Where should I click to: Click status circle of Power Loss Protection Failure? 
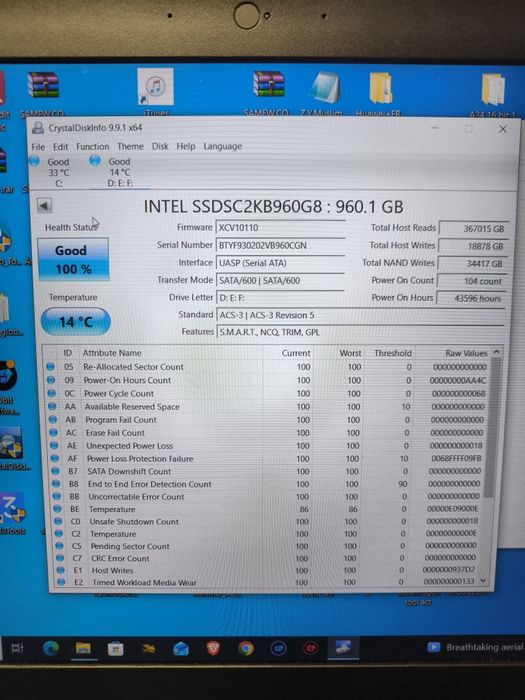click(x=55, y=458)
